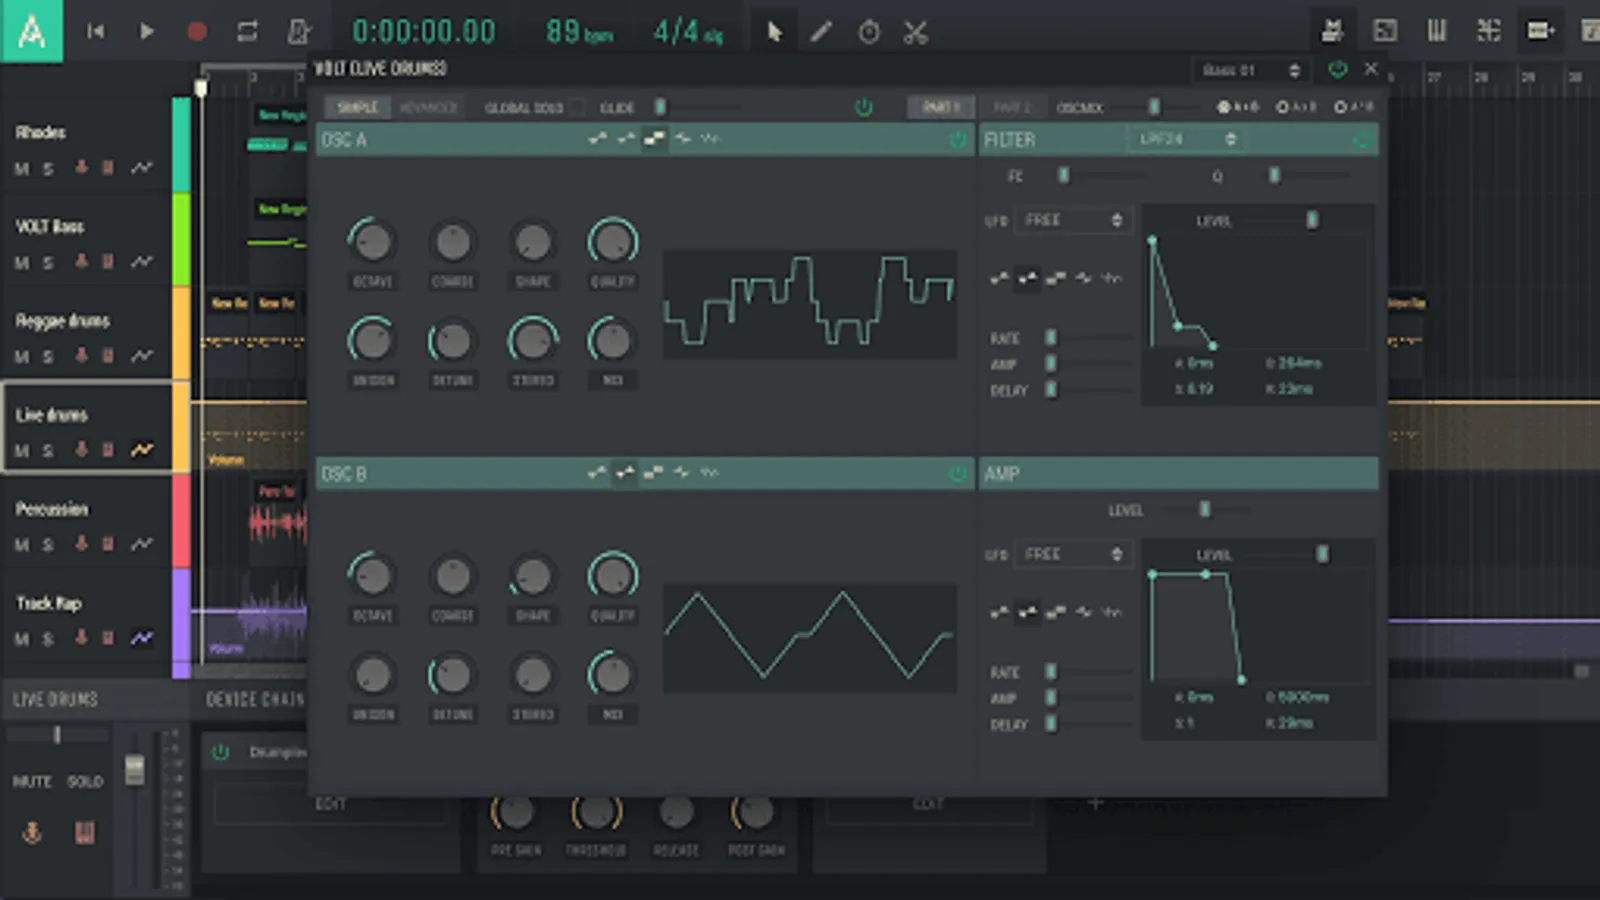Click the 0:00:00.00 time display
The width and height of the screenshot is (1600, 900).
pos(424,32)
